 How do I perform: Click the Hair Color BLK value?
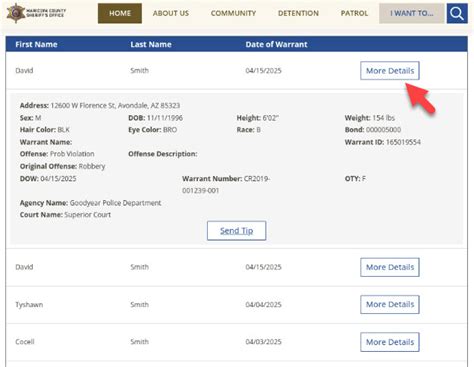click(63, 130)
